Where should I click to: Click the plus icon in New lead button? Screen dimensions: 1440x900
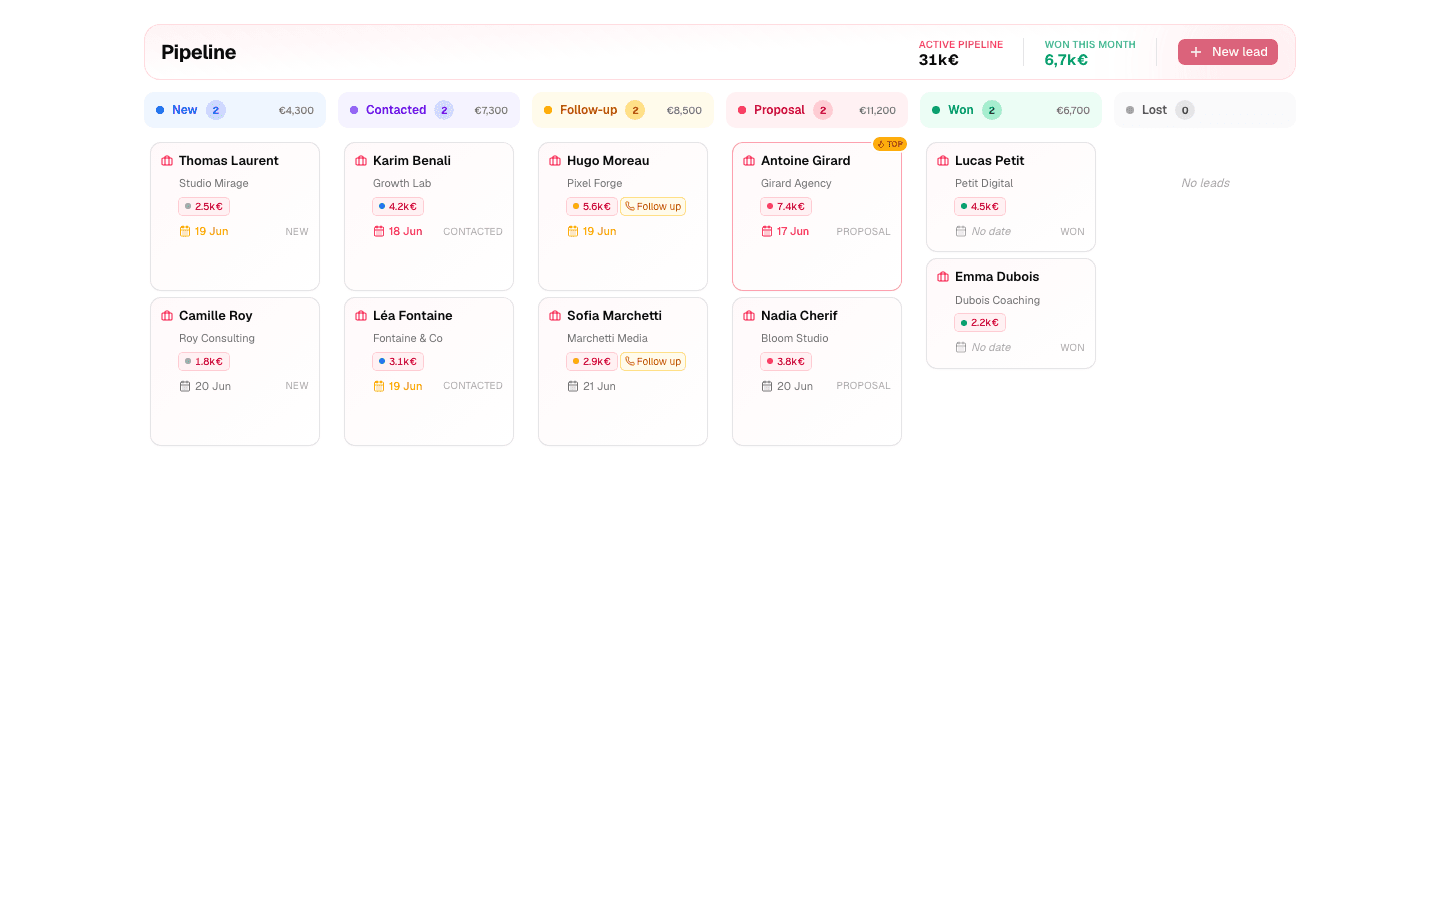1196,52
